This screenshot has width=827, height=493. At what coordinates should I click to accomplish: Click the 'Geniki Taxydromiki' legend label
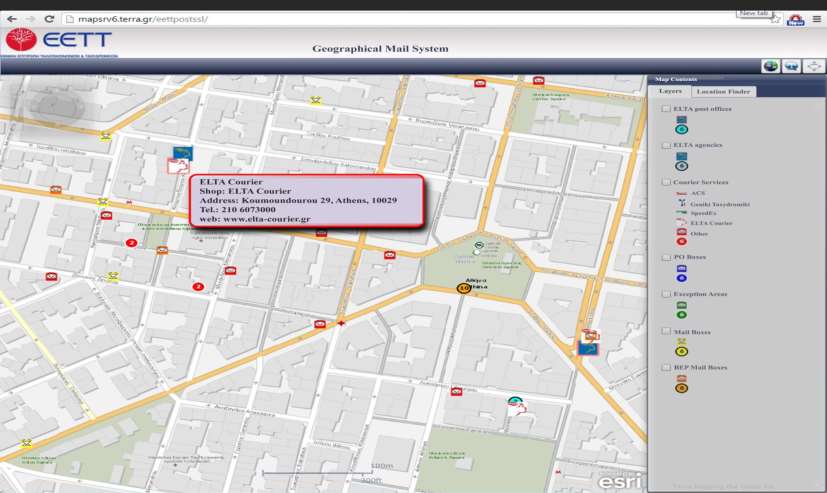720,204
